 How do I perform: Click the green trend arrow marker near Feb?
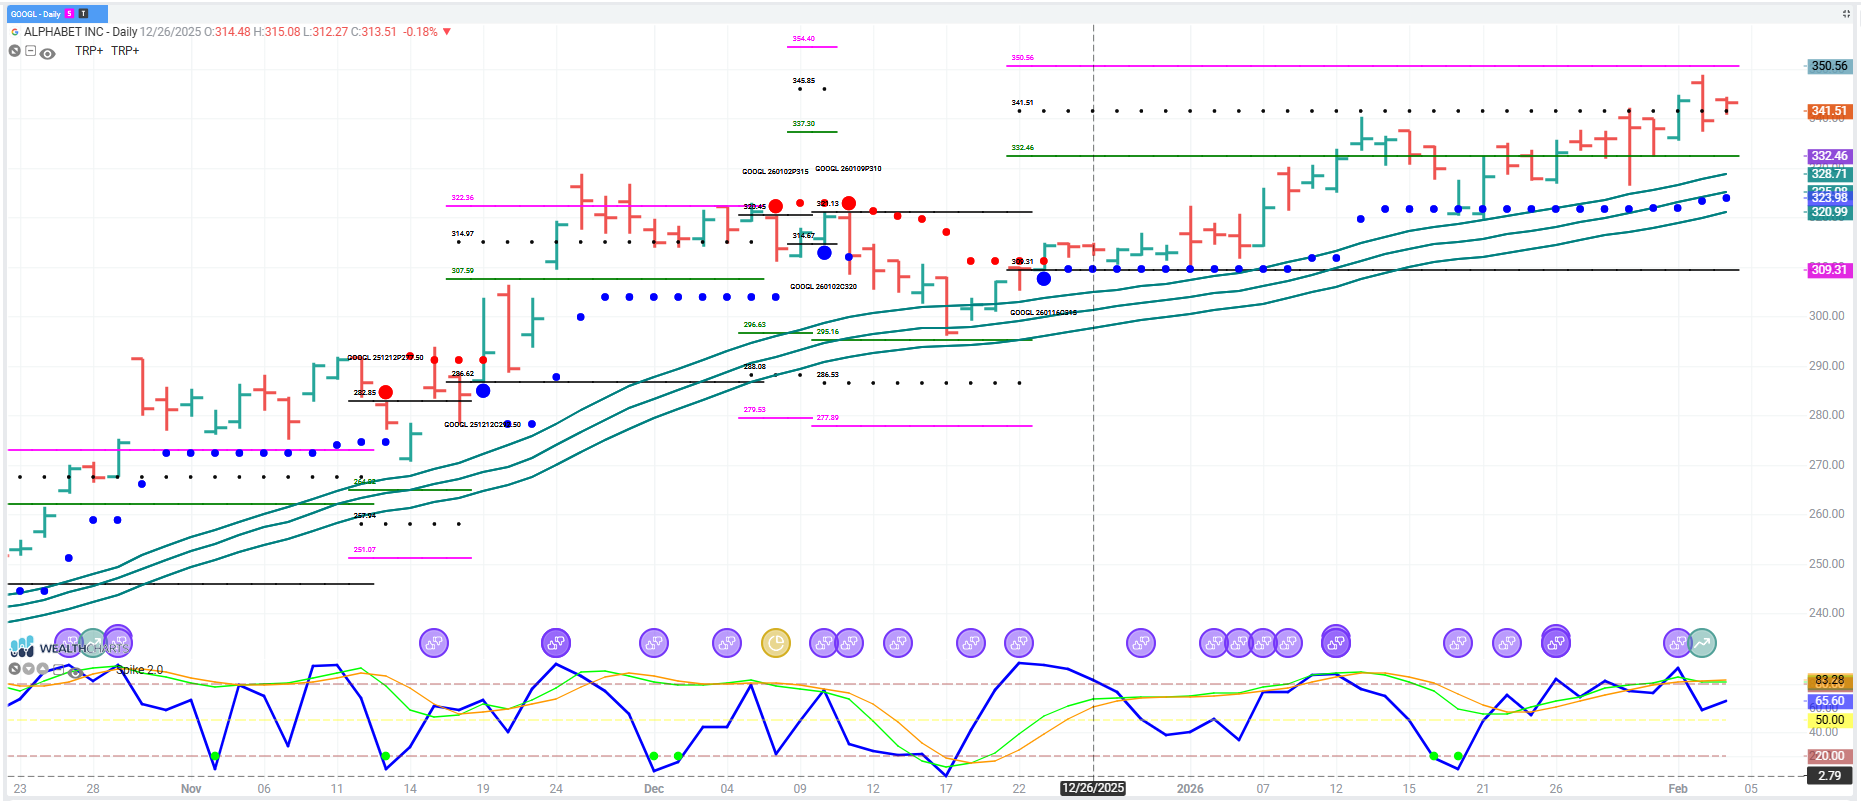tap(1703, 643)
